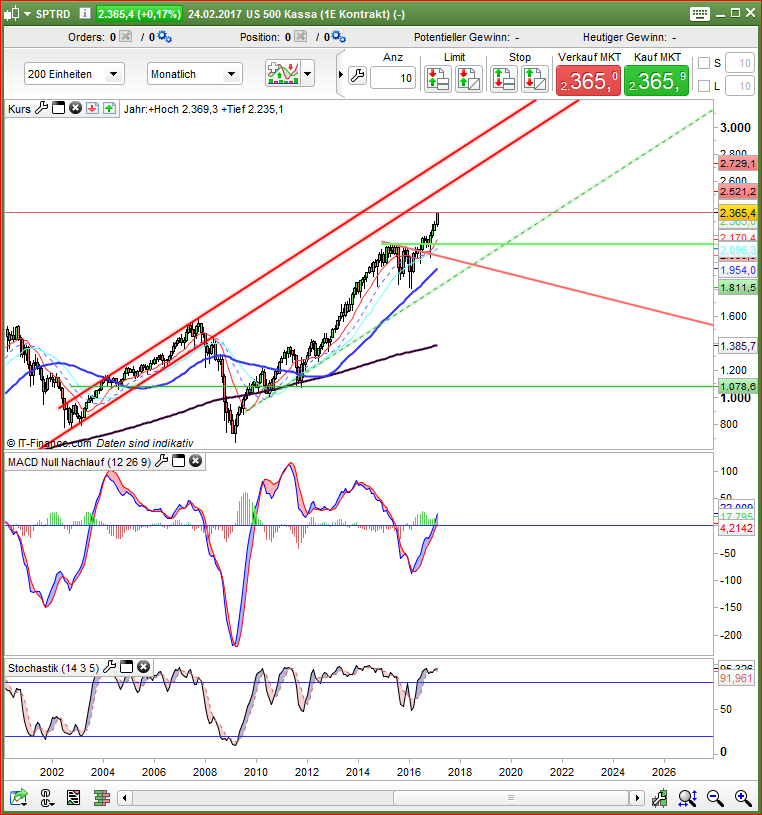Close the Kurs panel
Viewport: 762px width, 815px height.
(x=75, y=108)
